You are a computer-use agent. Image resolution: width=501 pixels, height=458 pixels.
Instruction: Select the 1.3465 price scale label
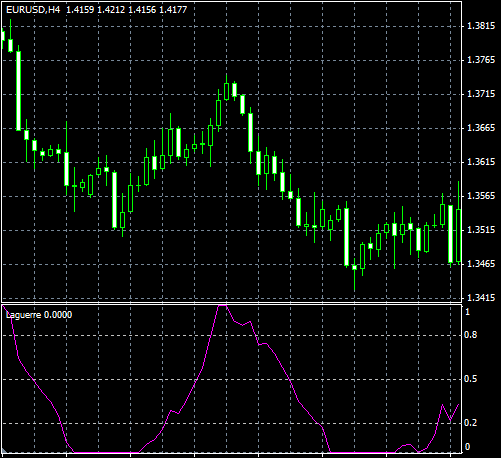pyautogui.click(x=481, y=264)
